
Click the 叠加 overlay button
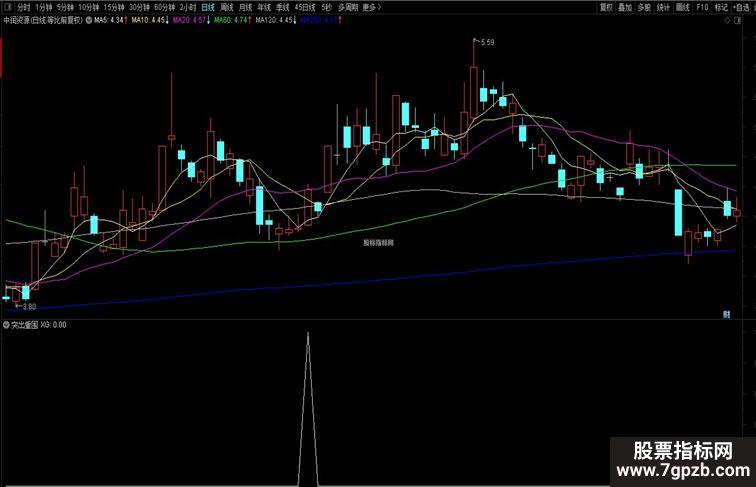click(625, 7)
